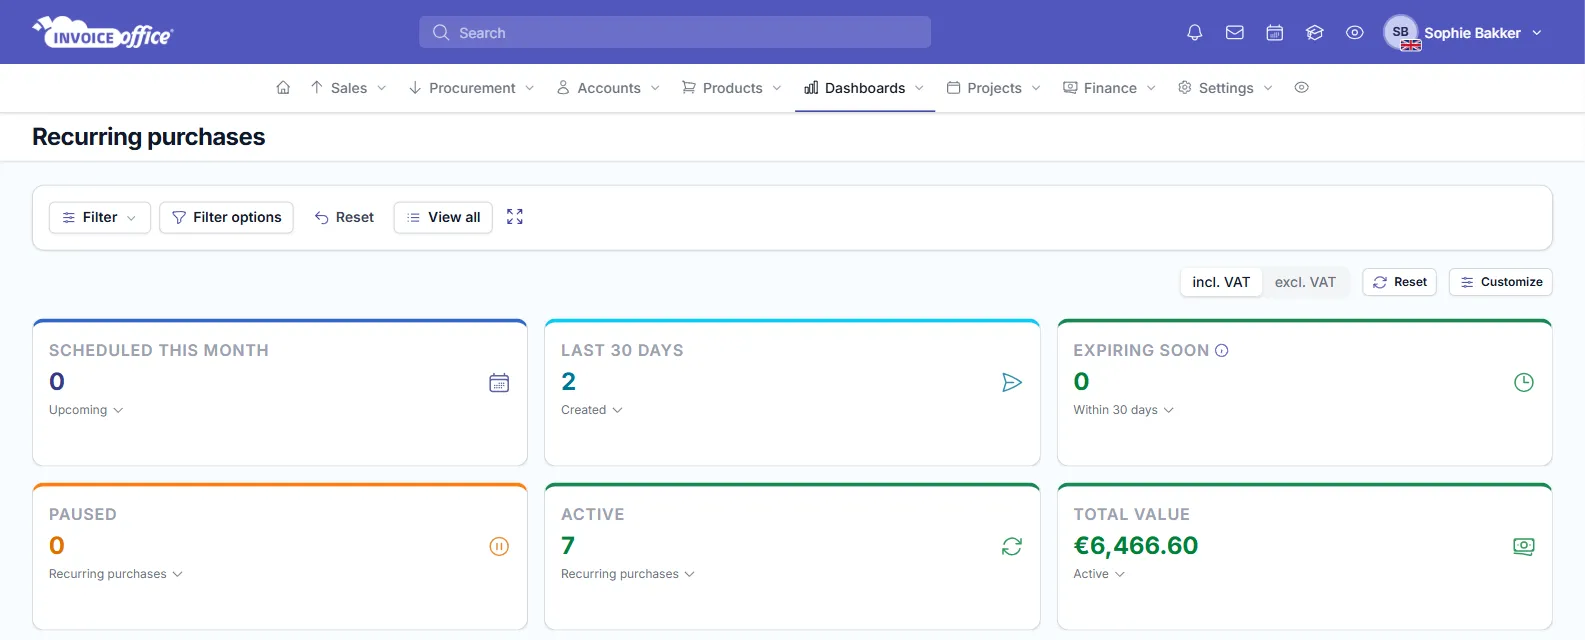Open the Products menu
Screen dimensions: 1585x640
pos(732,88)
